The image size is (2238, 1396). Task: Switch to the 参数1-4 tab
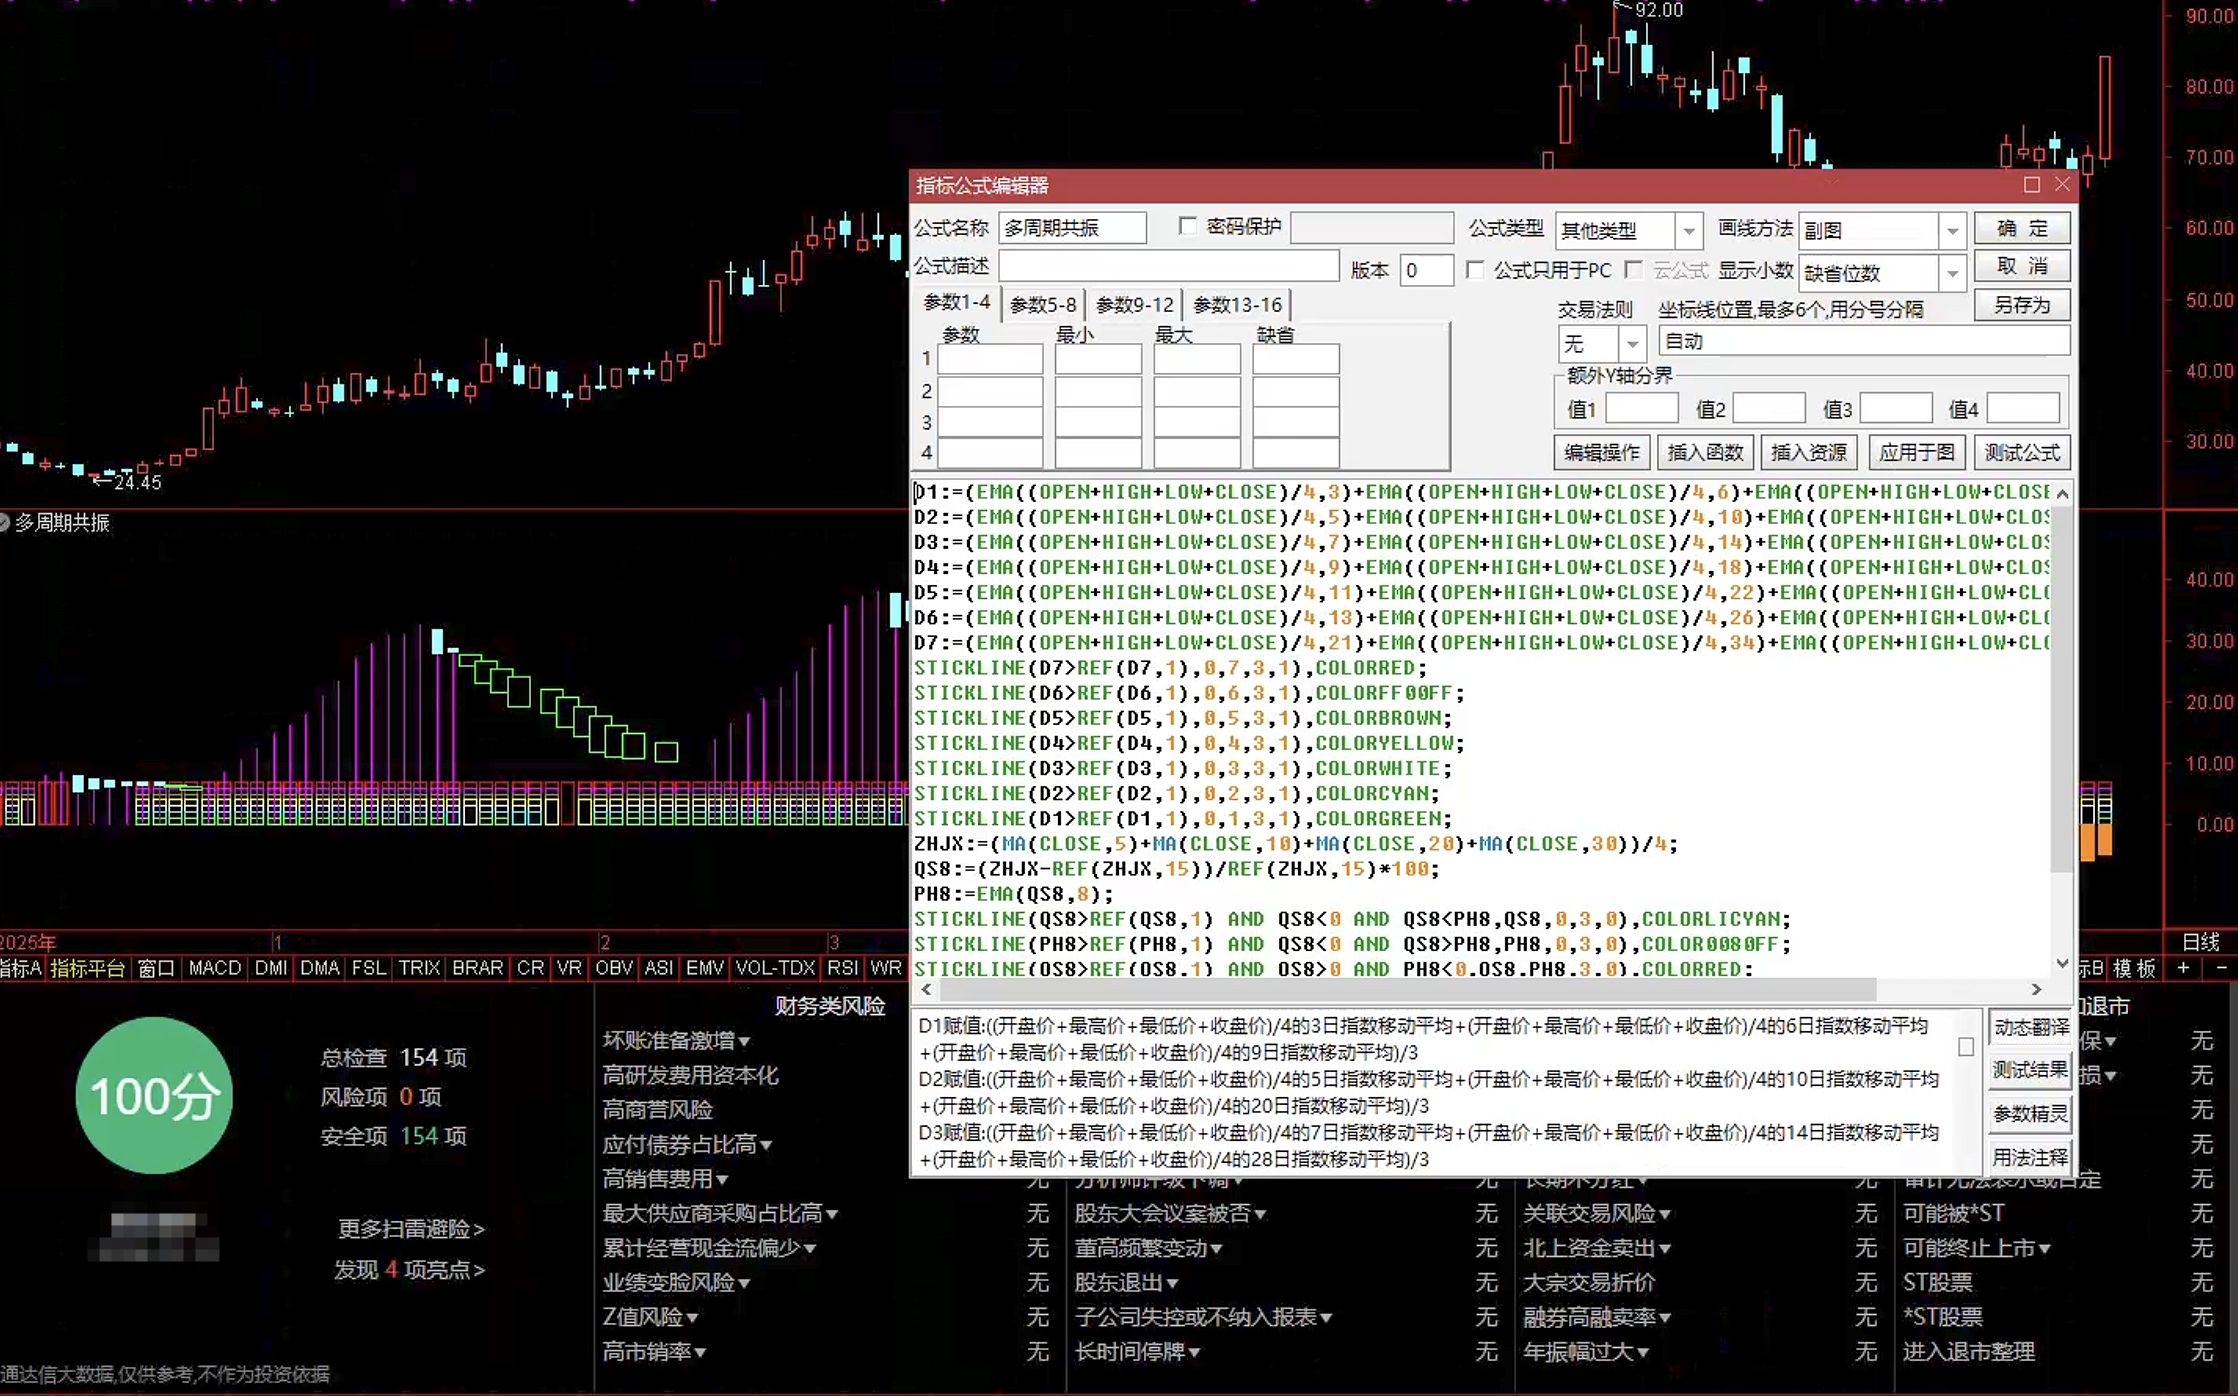[x=957, y=302]
